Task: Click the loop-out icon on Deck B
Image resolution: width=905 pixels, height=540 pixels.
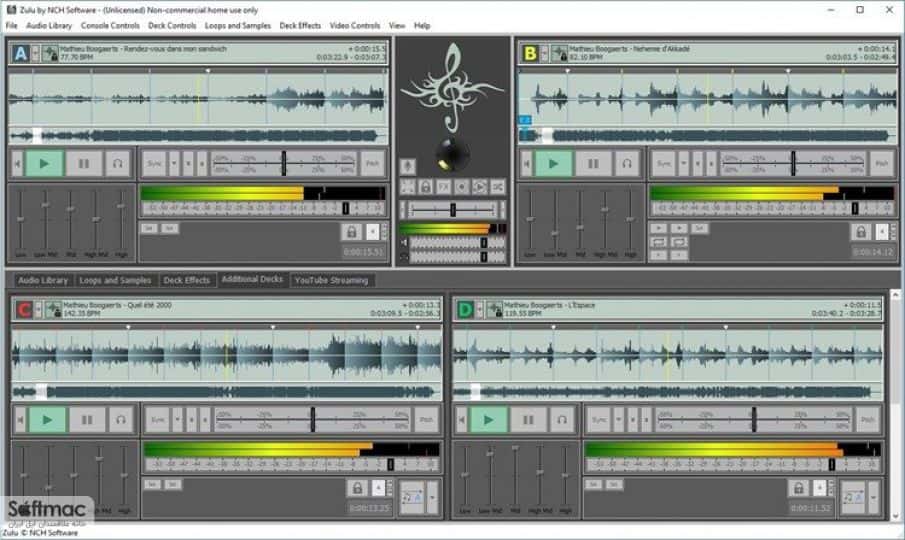Action: [x=679, y=242]
